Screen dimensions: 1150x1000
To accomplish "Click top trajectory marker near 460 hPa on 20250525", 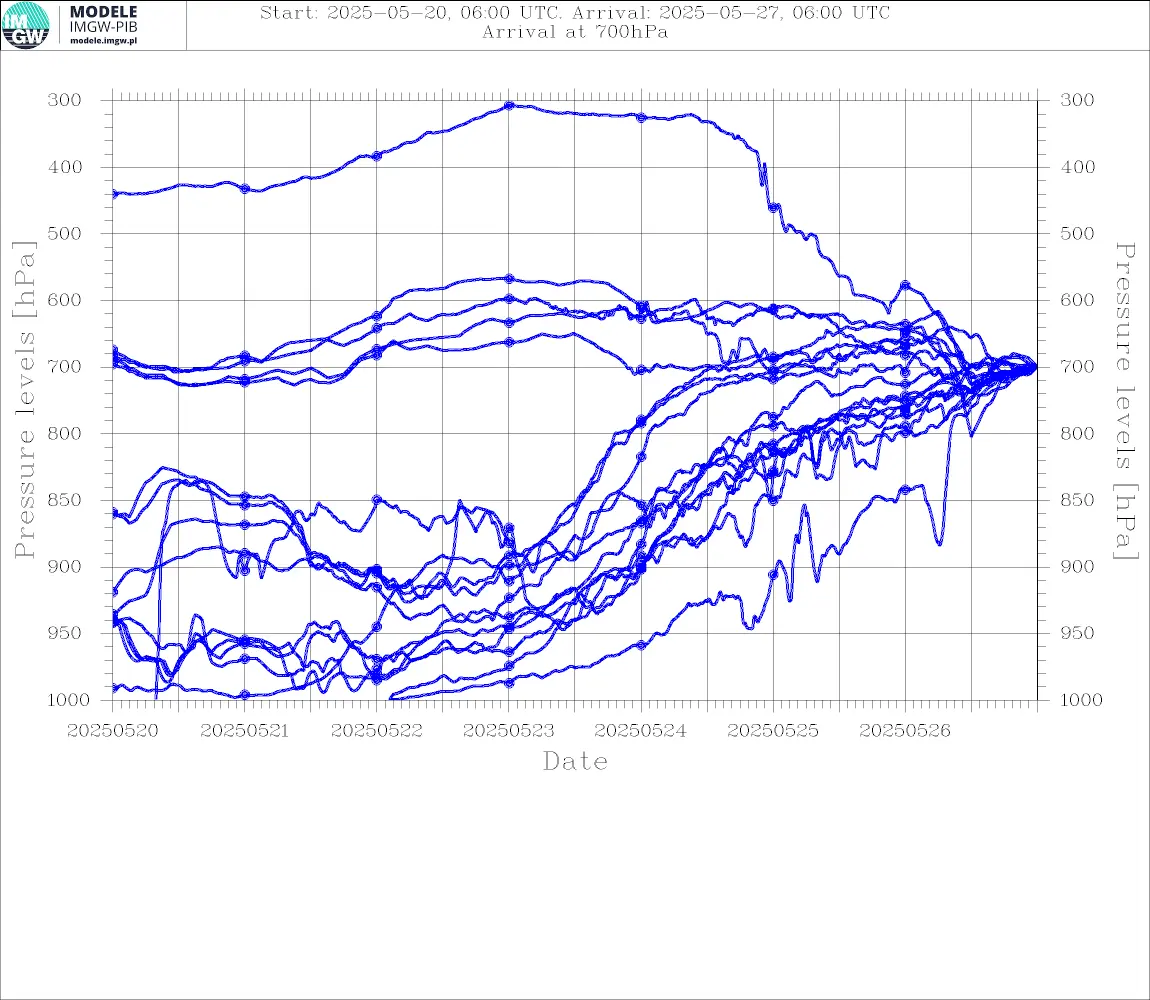I will (773, 208).
